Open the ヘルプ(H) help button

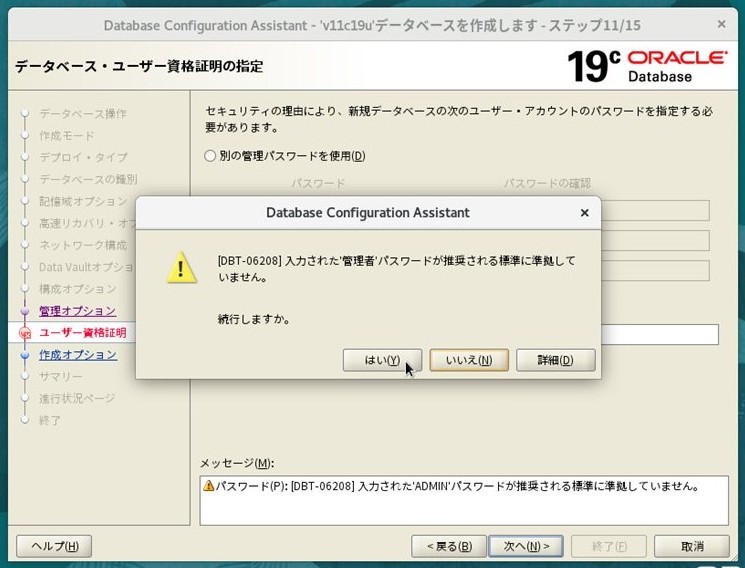tap(54, 546)
